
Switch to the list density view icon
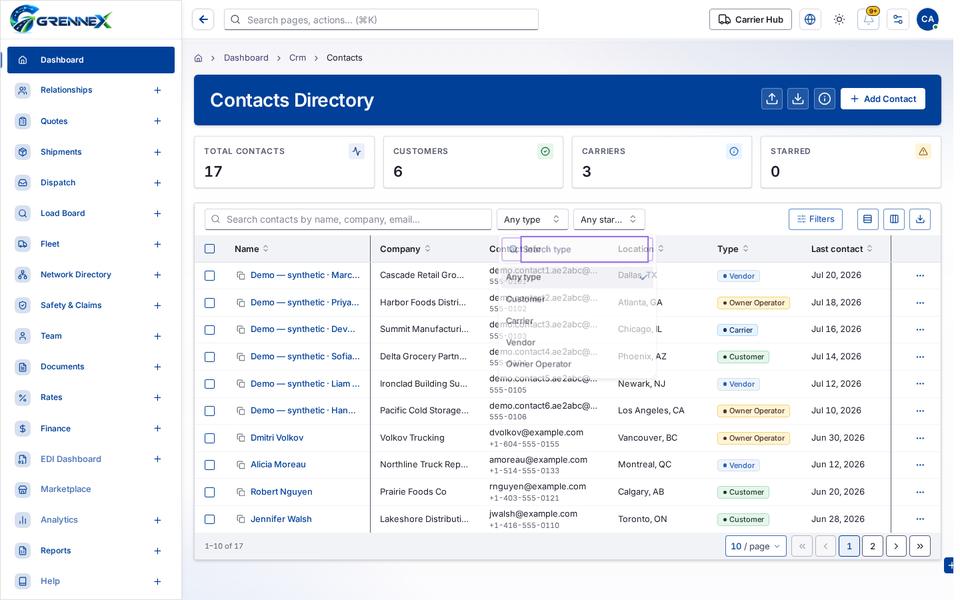[x=867, y=219]
